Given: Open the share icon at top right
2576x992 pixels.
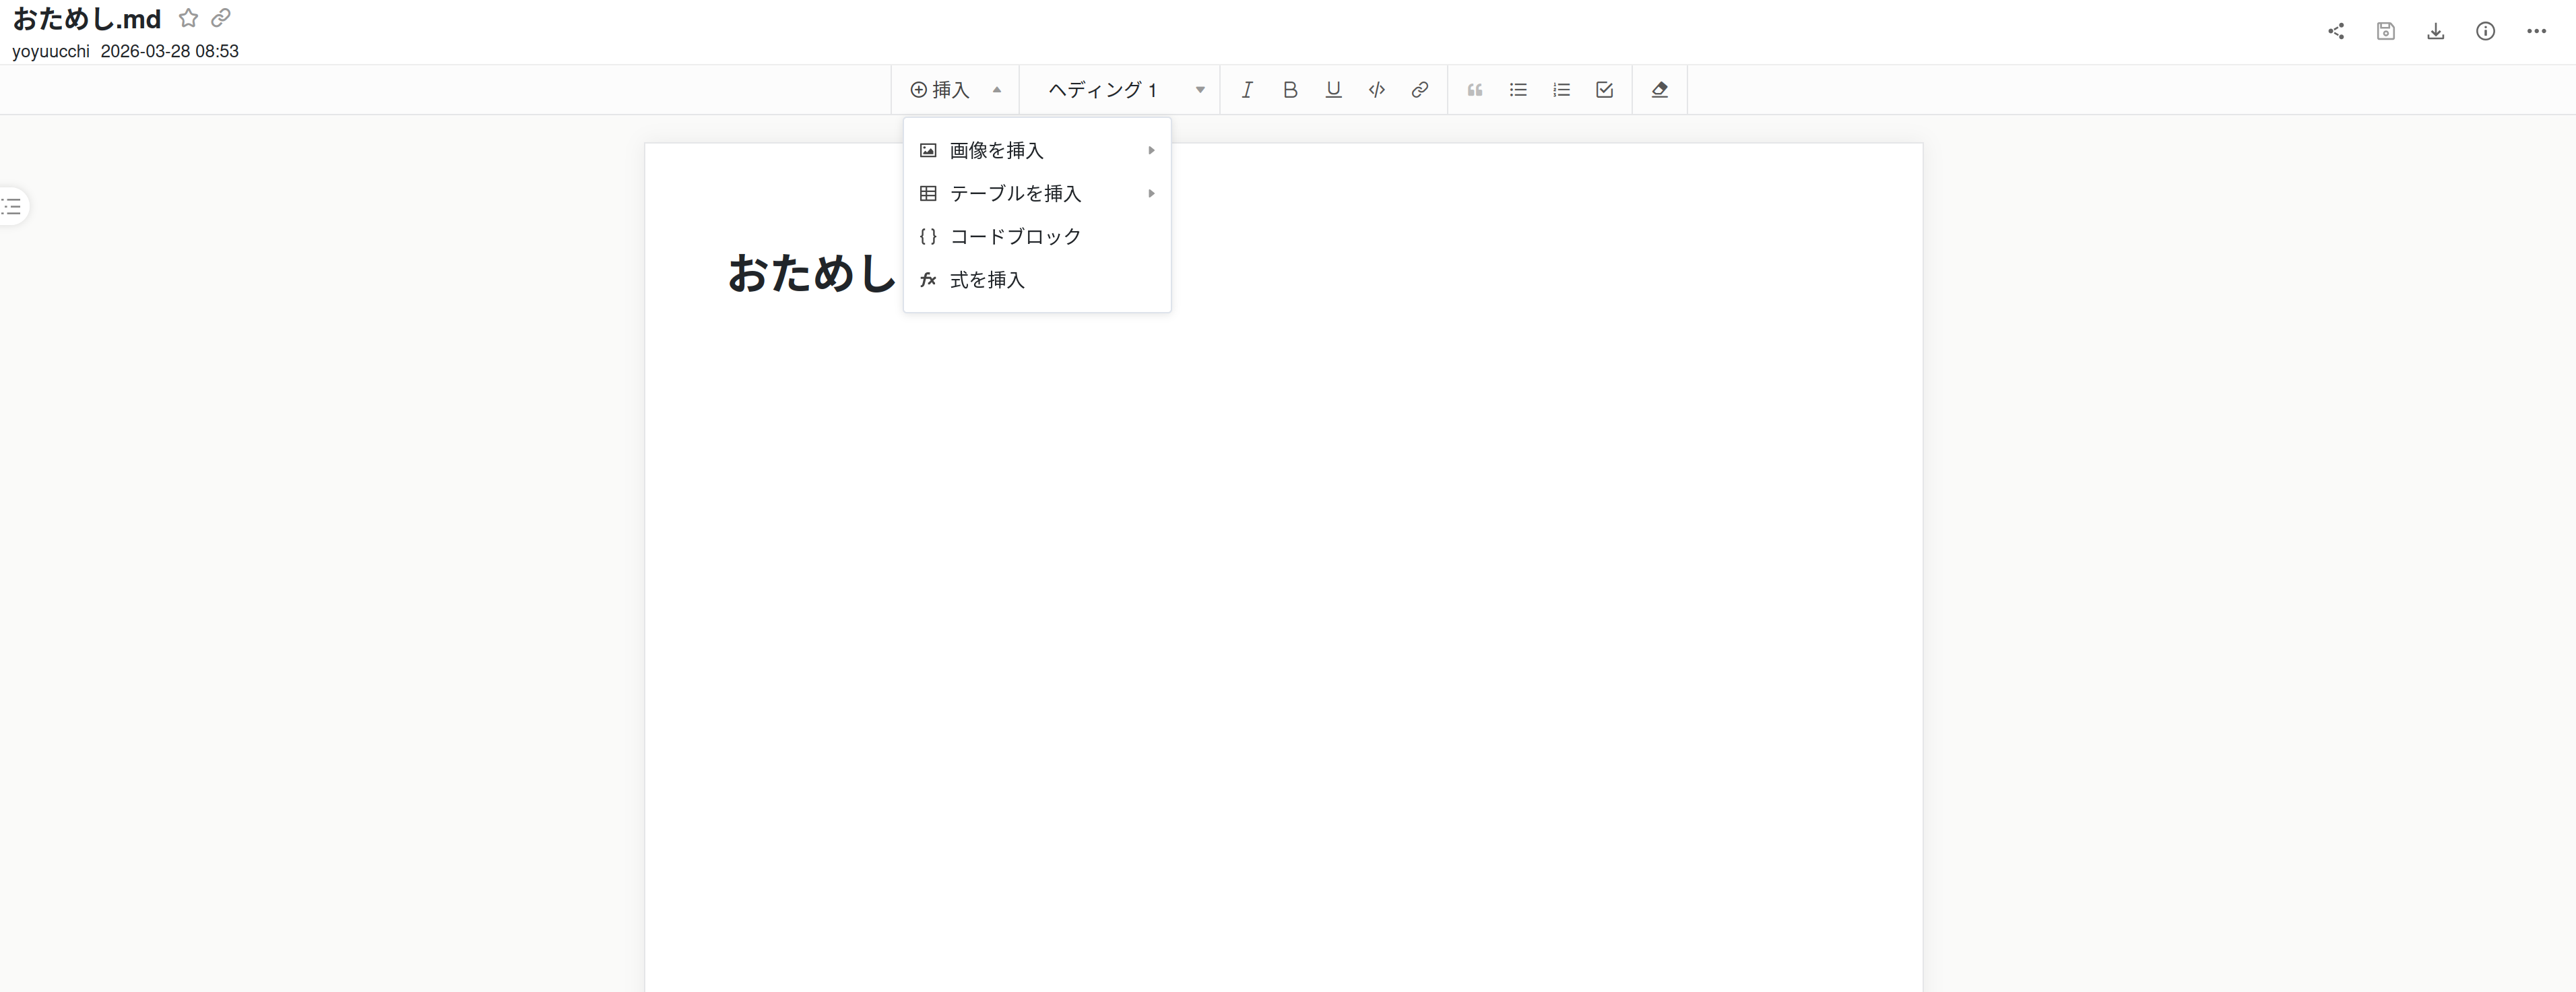Looking at the screenshot, I should point(2336,31).
